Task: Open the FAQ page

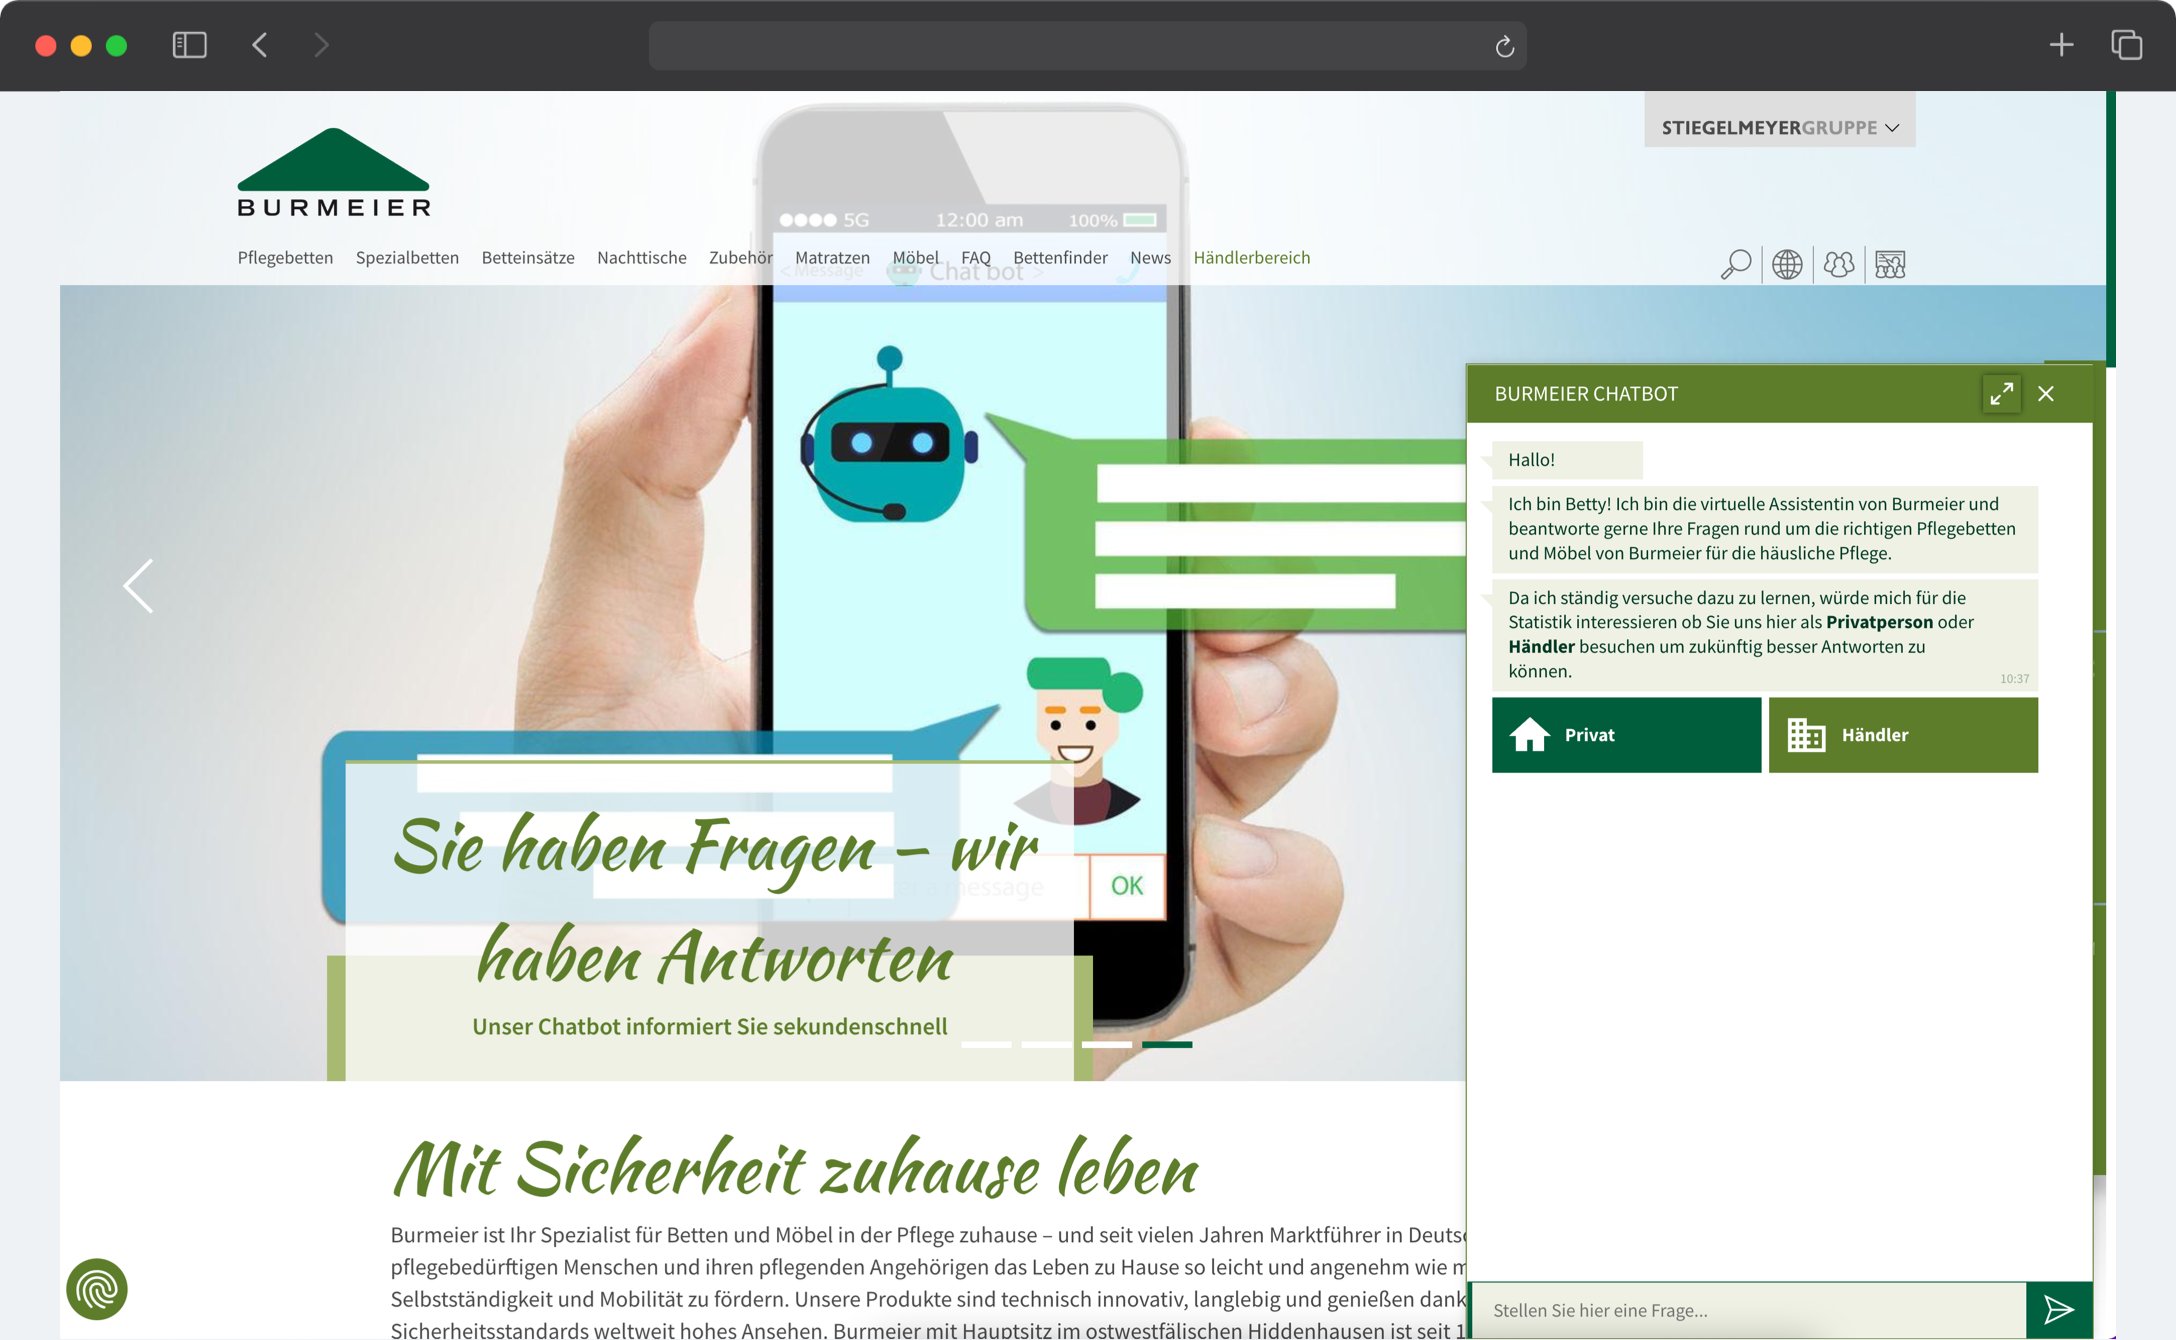Action: click(976, 258)
